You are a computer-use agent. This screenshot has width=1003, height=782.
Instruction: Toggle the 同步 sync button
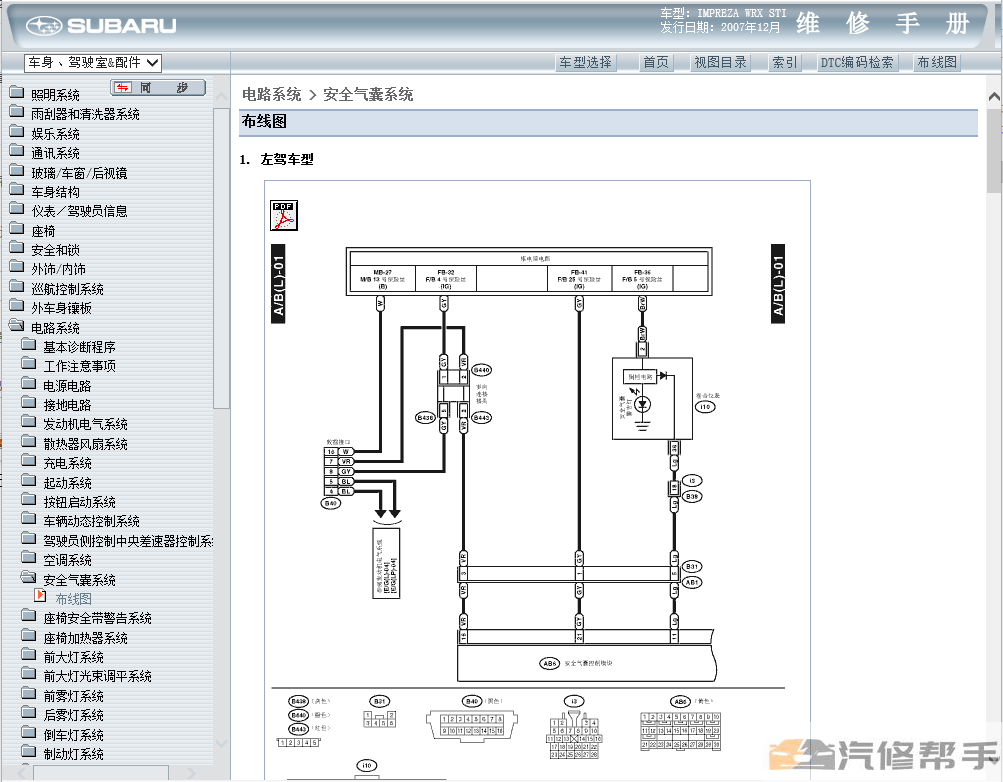tap(158, 88)
